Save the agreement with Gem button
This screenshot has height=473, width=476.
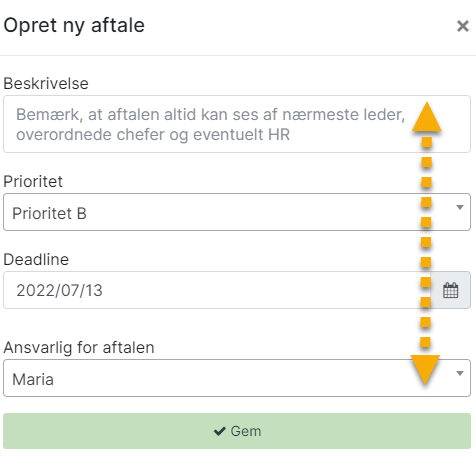pos(237,431)
